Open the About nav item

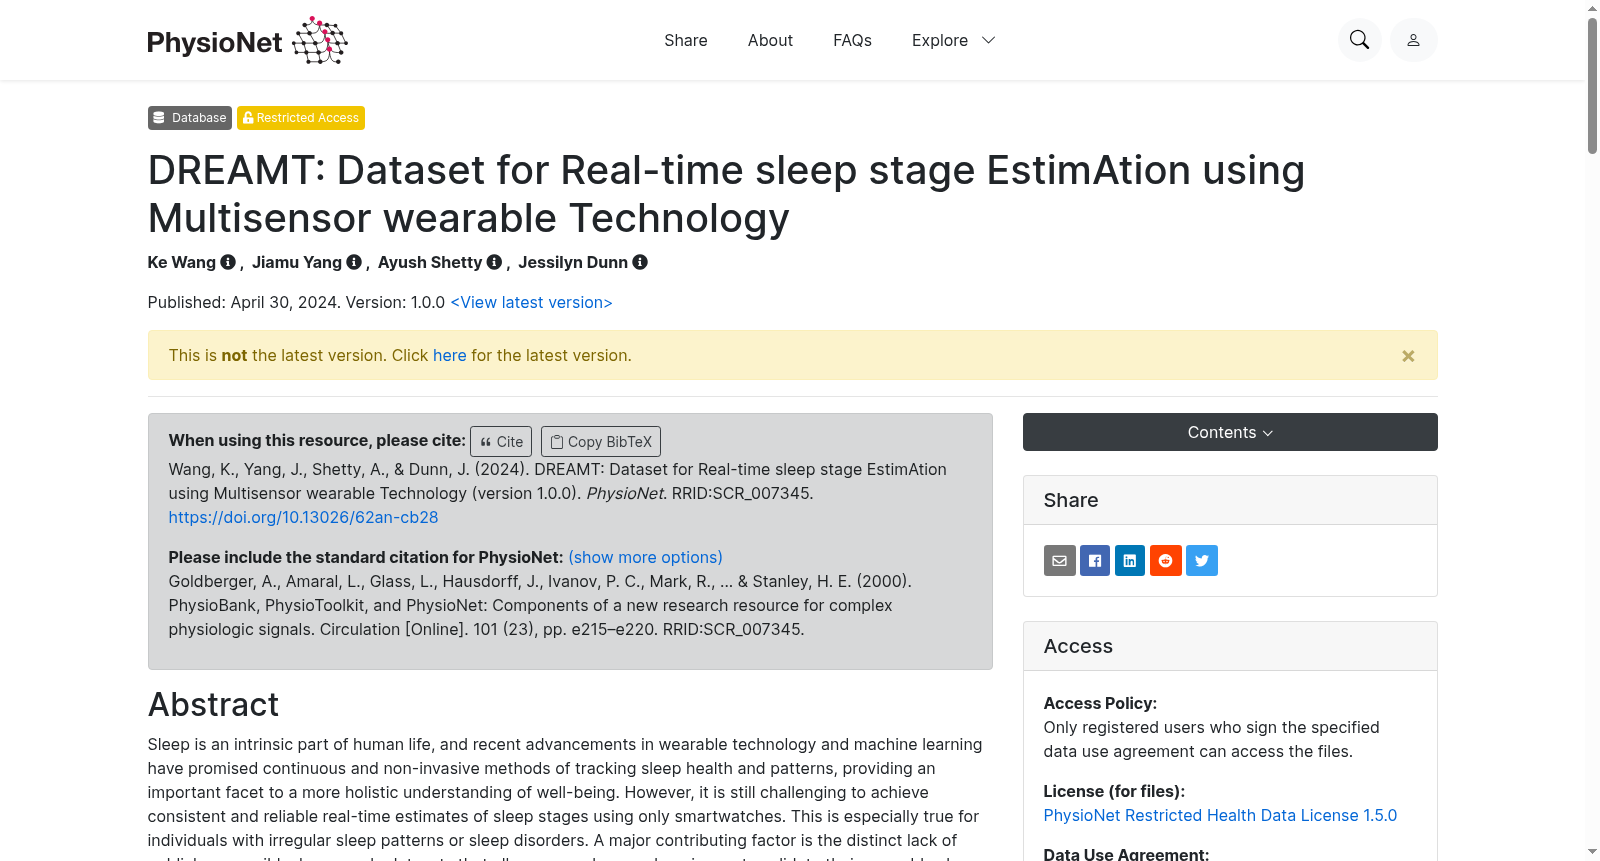pos(770,40)
